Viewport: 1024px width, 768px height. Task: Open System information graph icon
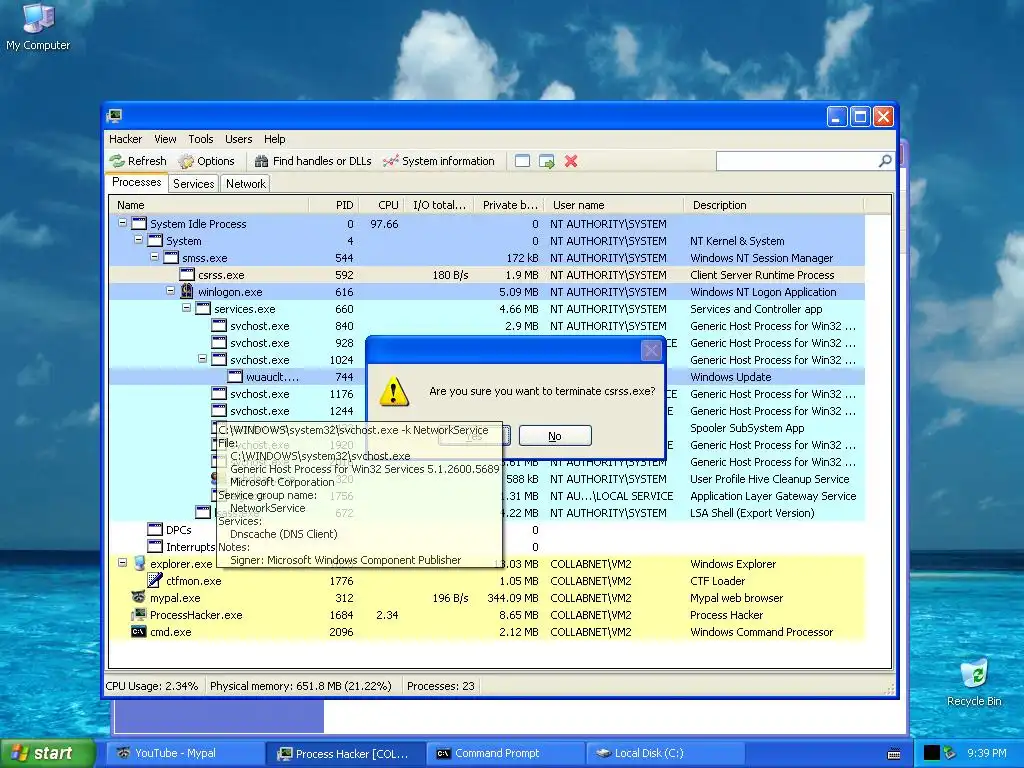391,161
